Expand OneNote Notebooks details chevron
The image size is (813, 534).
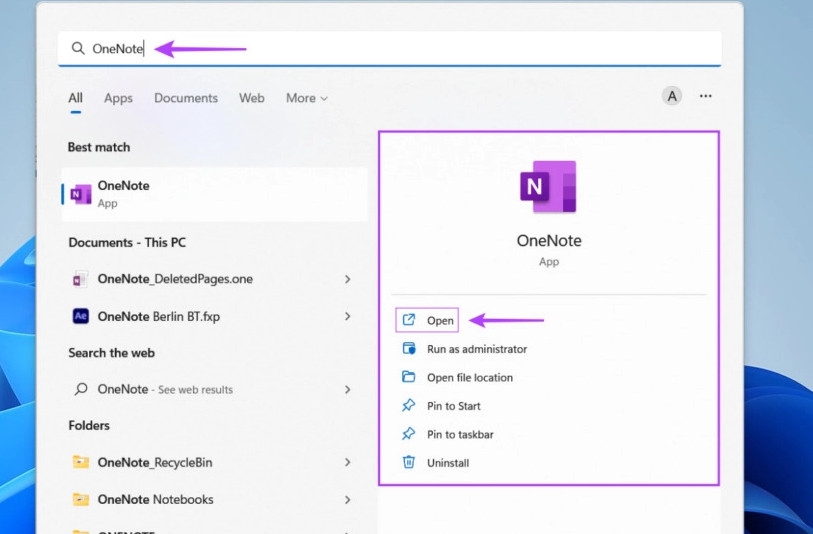coord(347,499)
